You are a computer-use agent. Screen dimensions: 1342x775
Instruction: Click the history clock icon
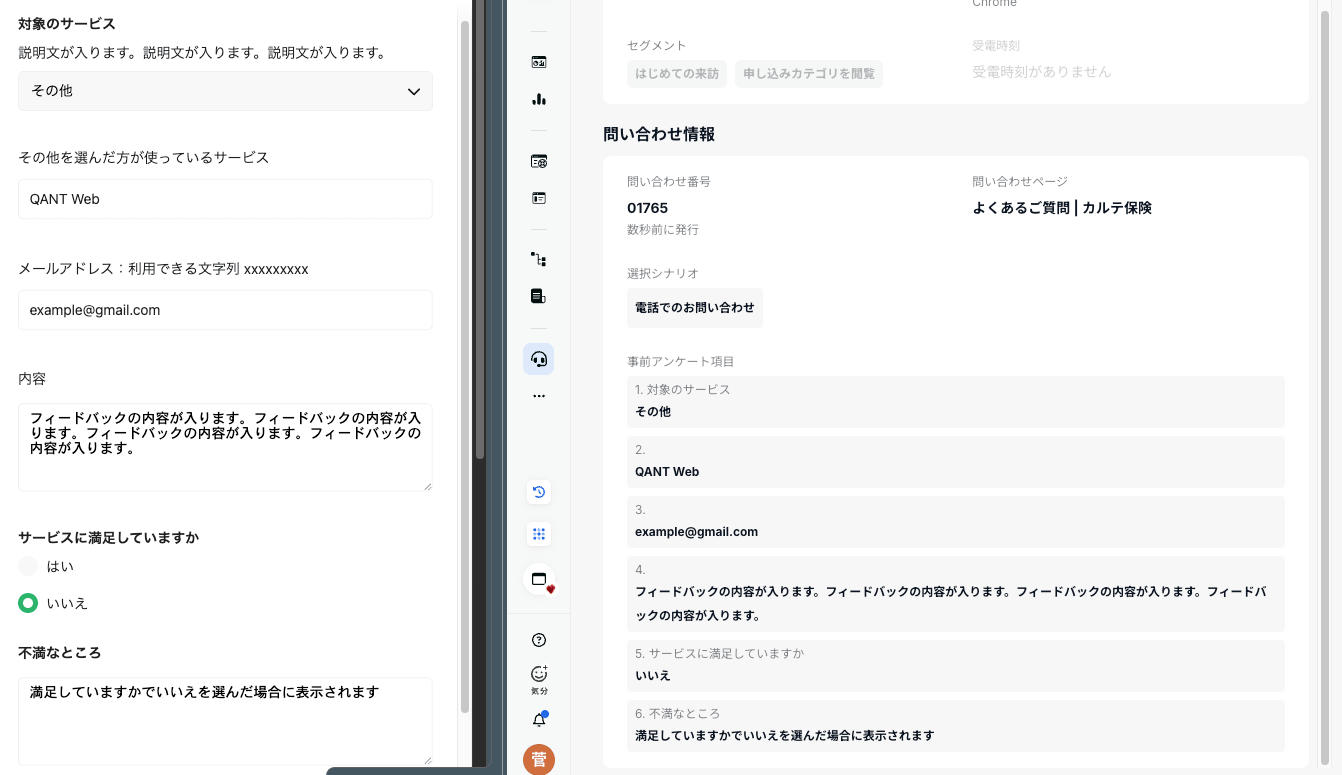(538, 492)
